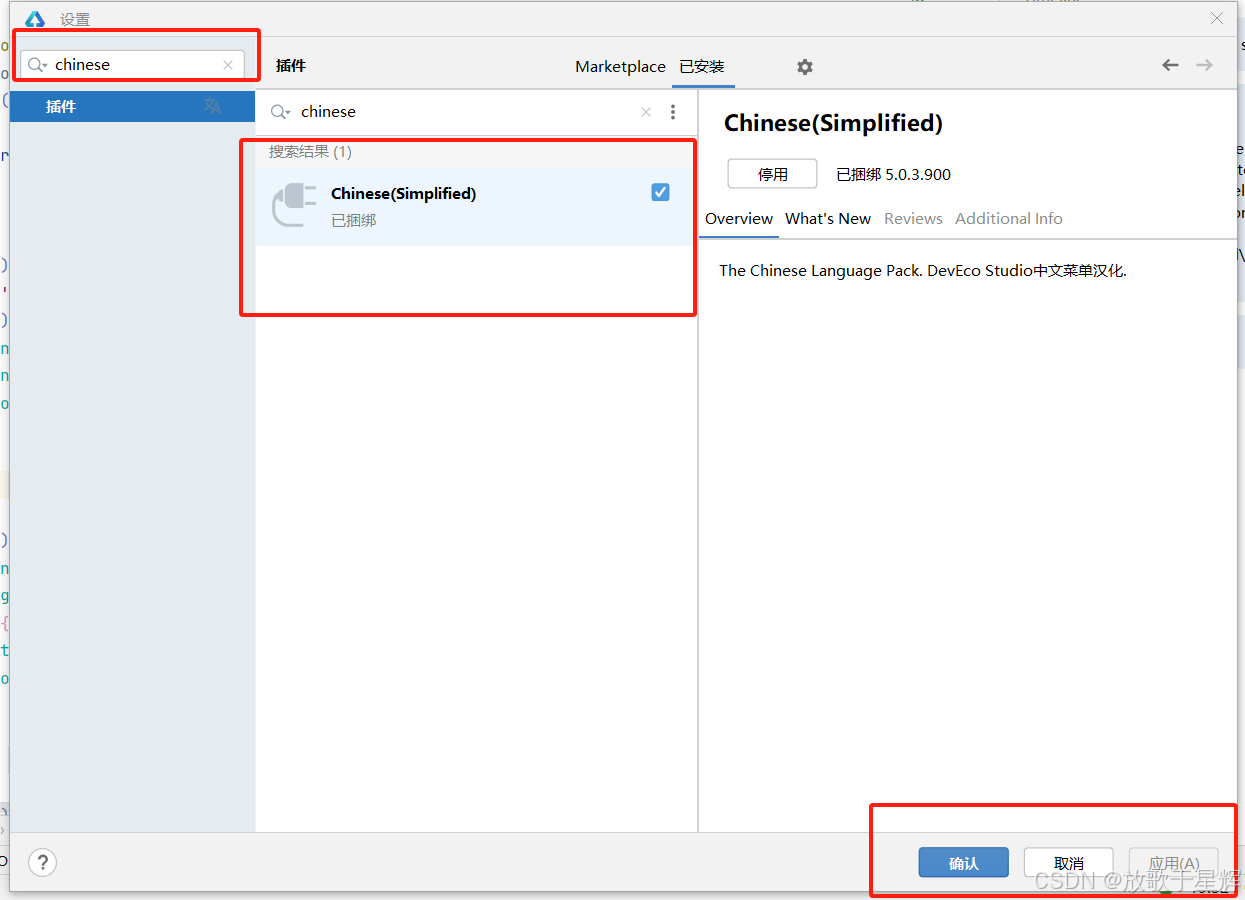1245x900 pixels.
Task: Focus the settings search field containing chinese
Action: click(x=132, y=65)
